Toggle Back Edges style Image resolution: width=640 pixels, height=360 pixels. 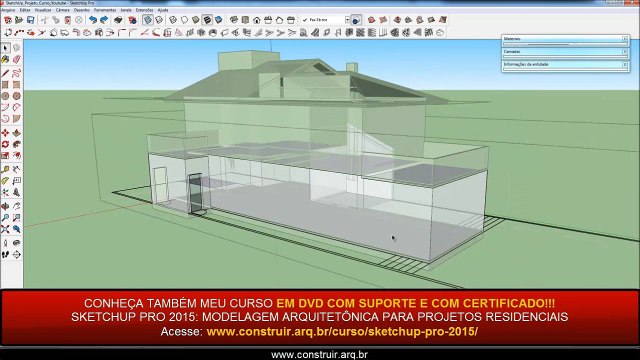(x=159, y=20)
